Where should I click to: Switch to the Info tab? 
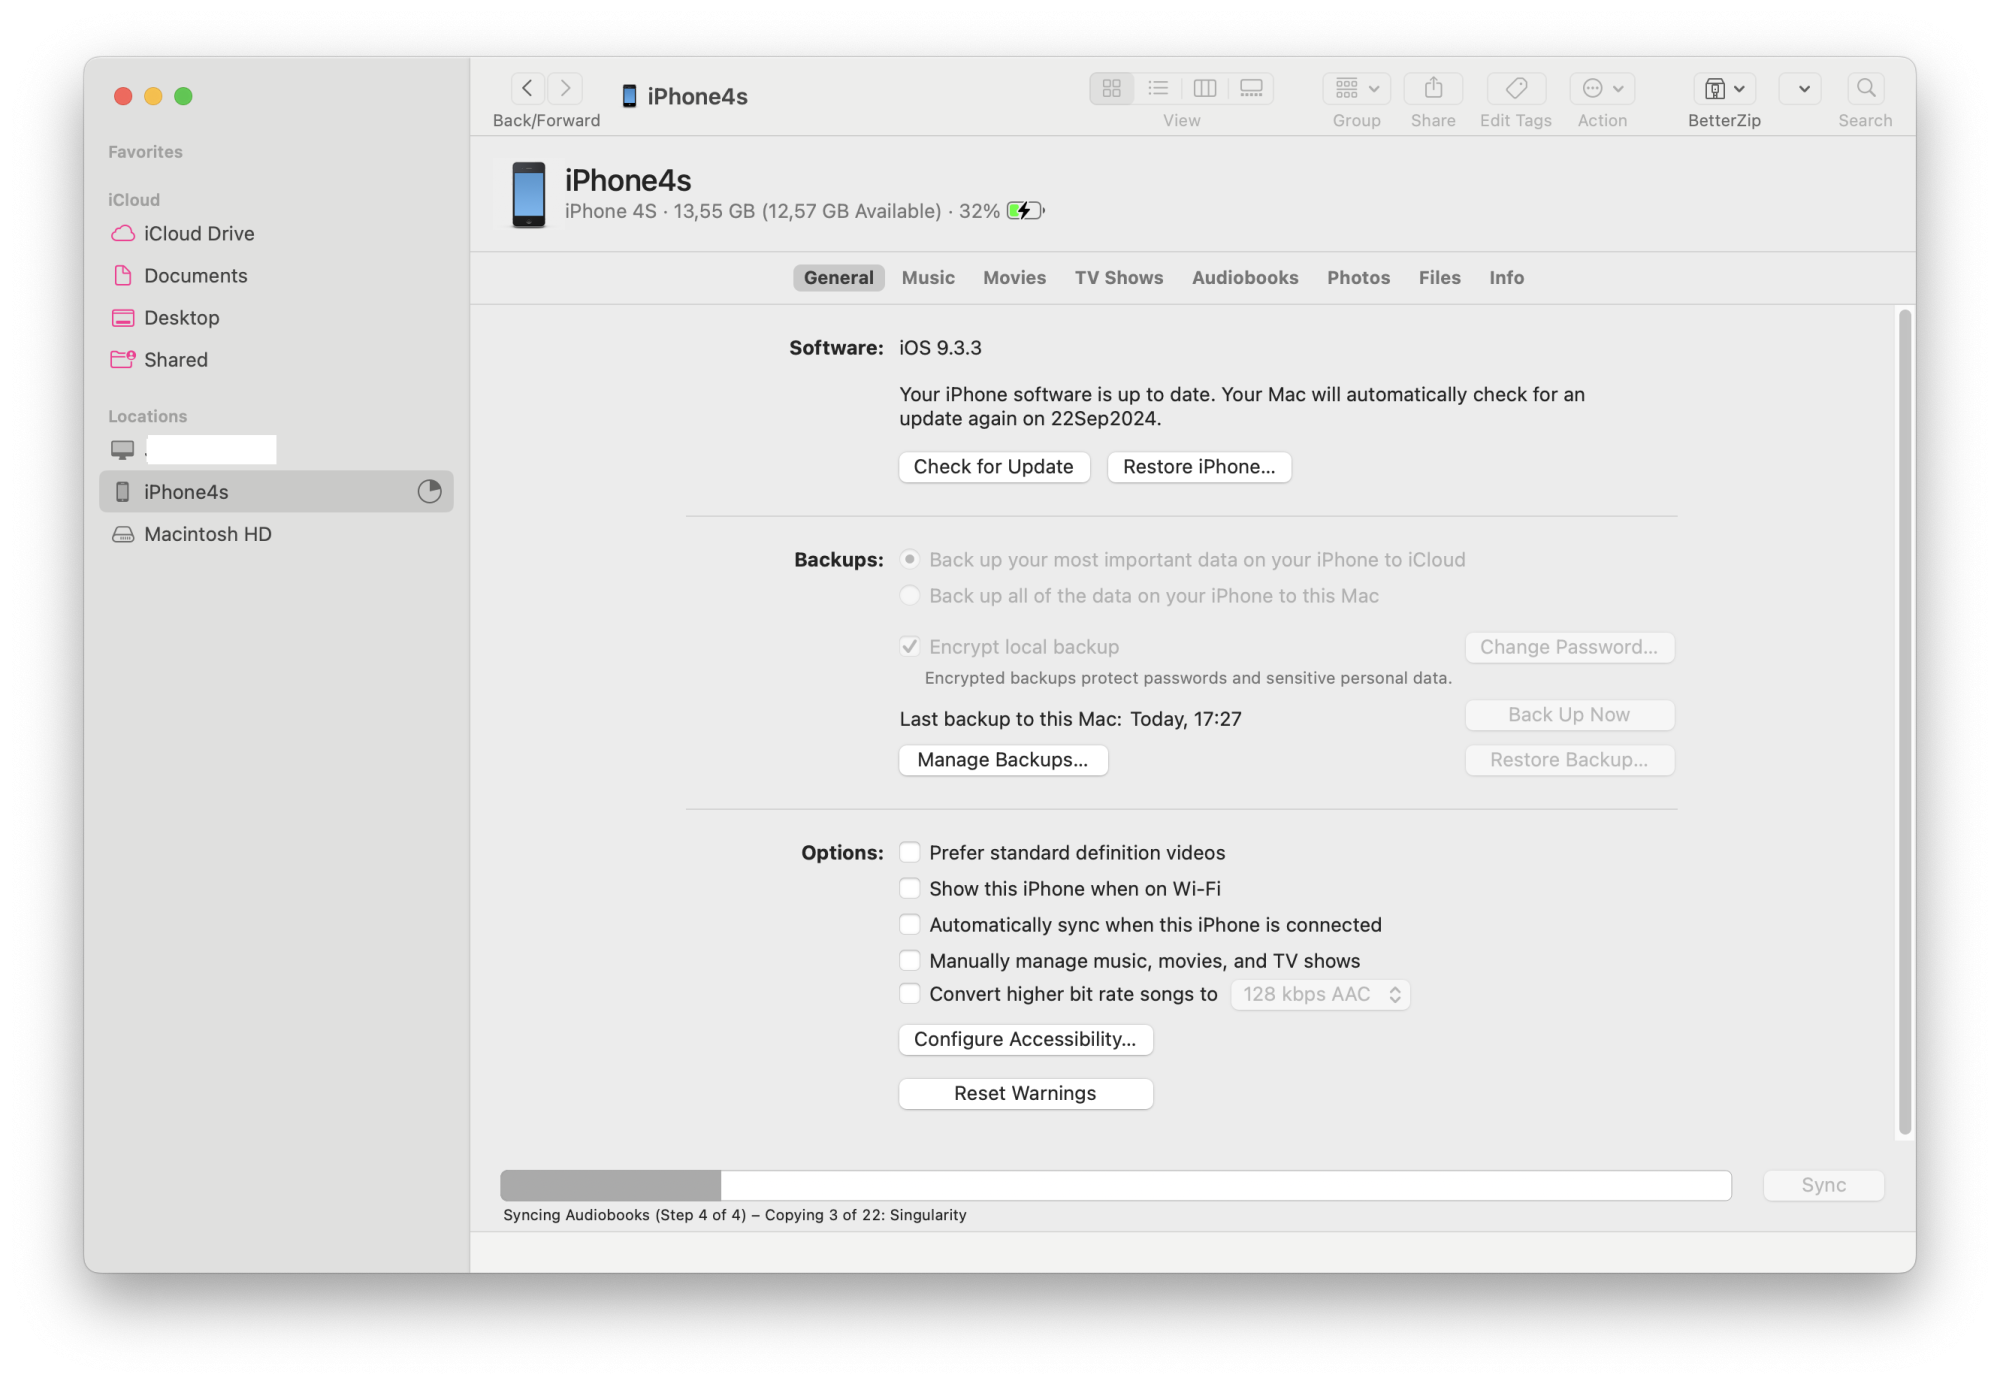(1506, 277)
